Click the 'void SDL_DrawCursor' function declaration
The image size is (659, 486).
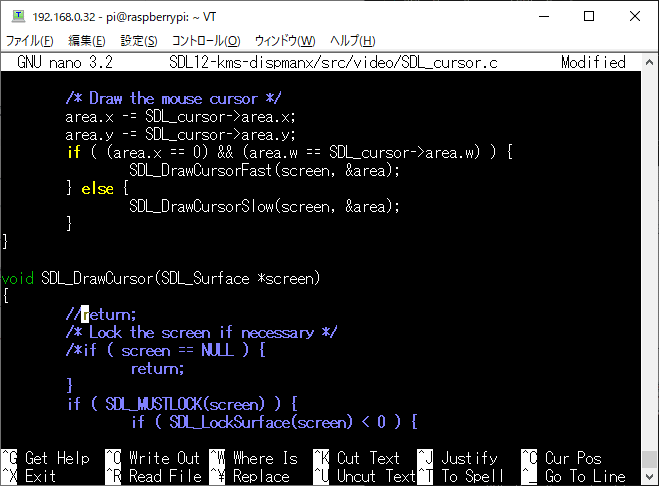161,278
